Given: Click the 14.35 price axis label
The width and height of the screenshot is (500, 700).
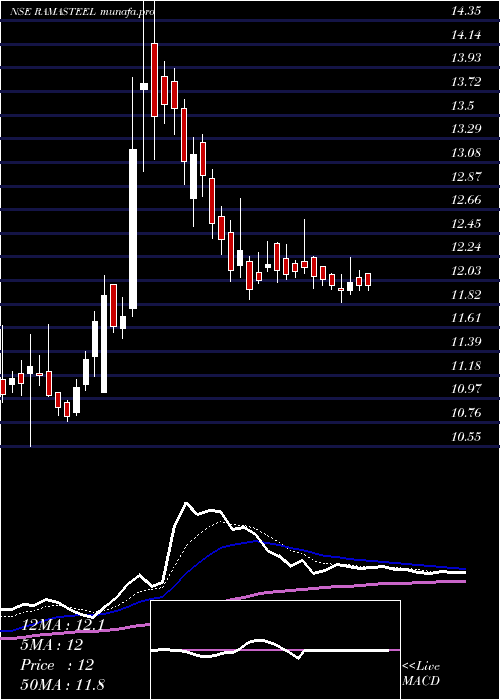Looking at the screenshot, I should pos(466,11).
